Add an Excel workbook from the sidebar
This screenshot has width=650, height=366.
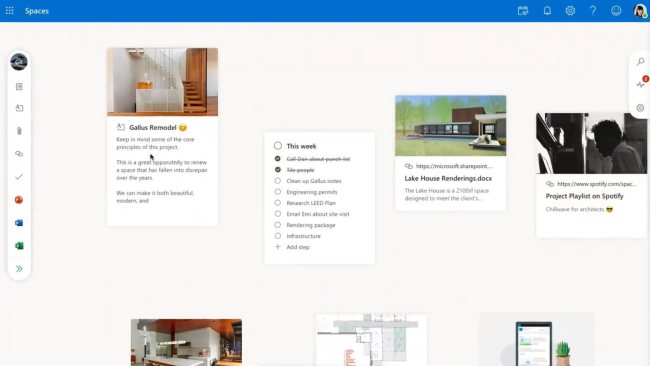[x=19, y=246]
